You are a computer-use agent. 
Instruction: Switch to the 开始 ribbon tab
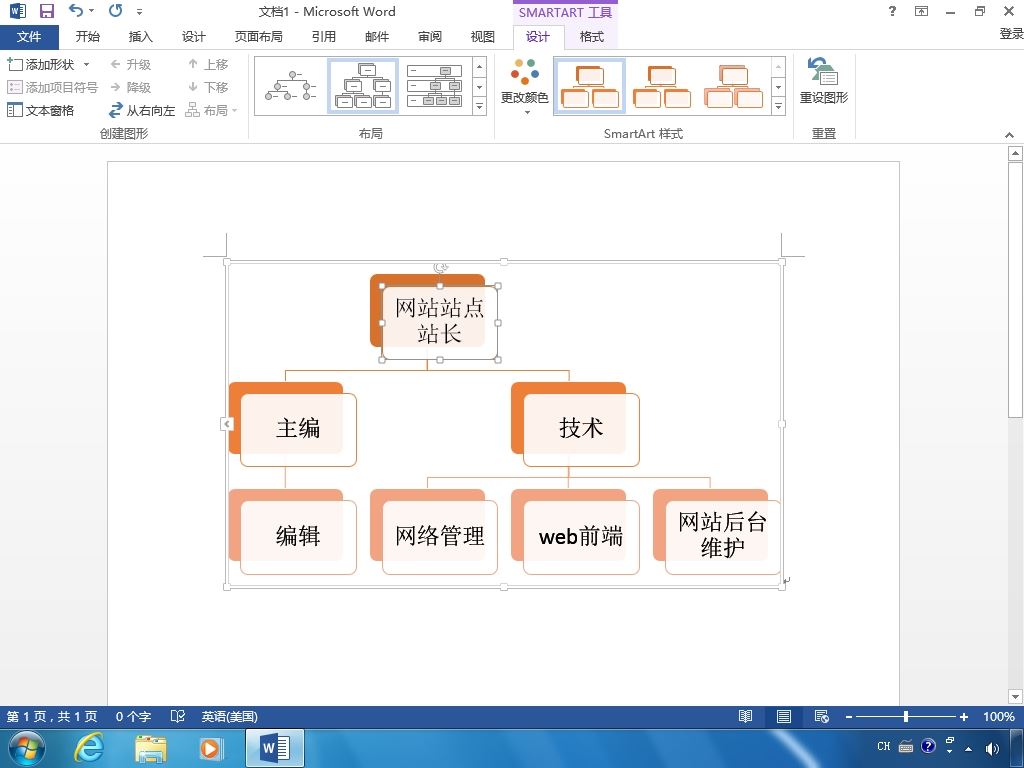tap(88, 37)
